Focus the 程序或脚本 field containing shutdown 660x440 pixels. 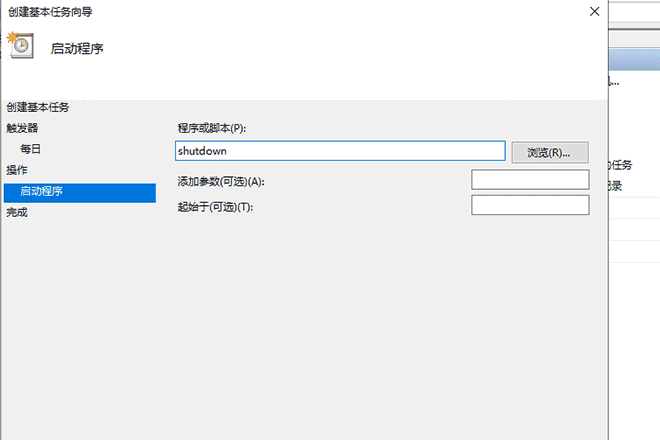[340, 151]
